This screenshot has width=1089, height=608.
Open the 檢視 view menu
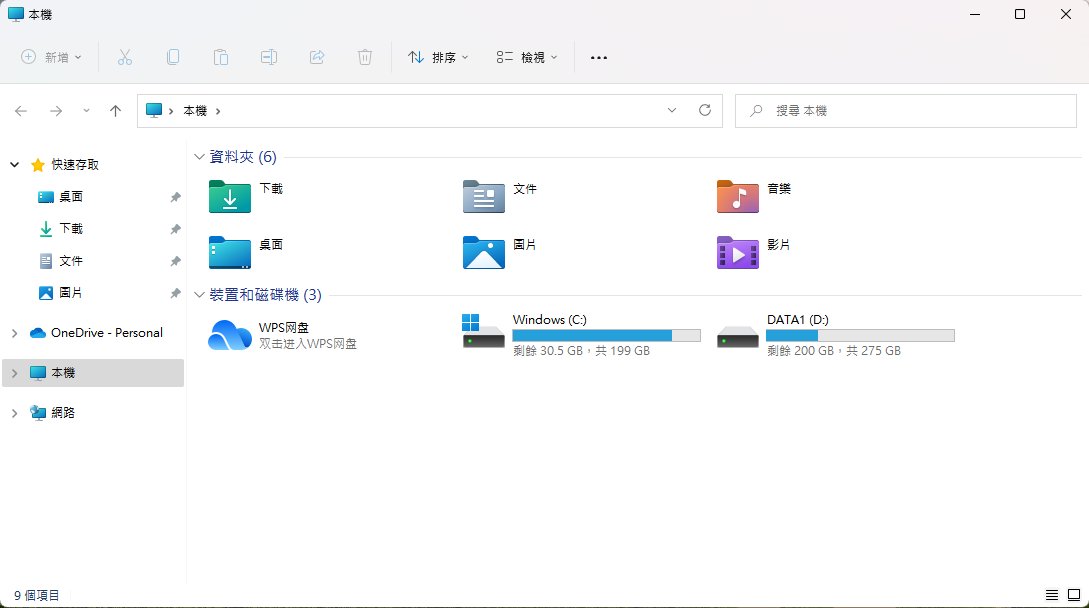pyautogui.click(x=527, y=57)
